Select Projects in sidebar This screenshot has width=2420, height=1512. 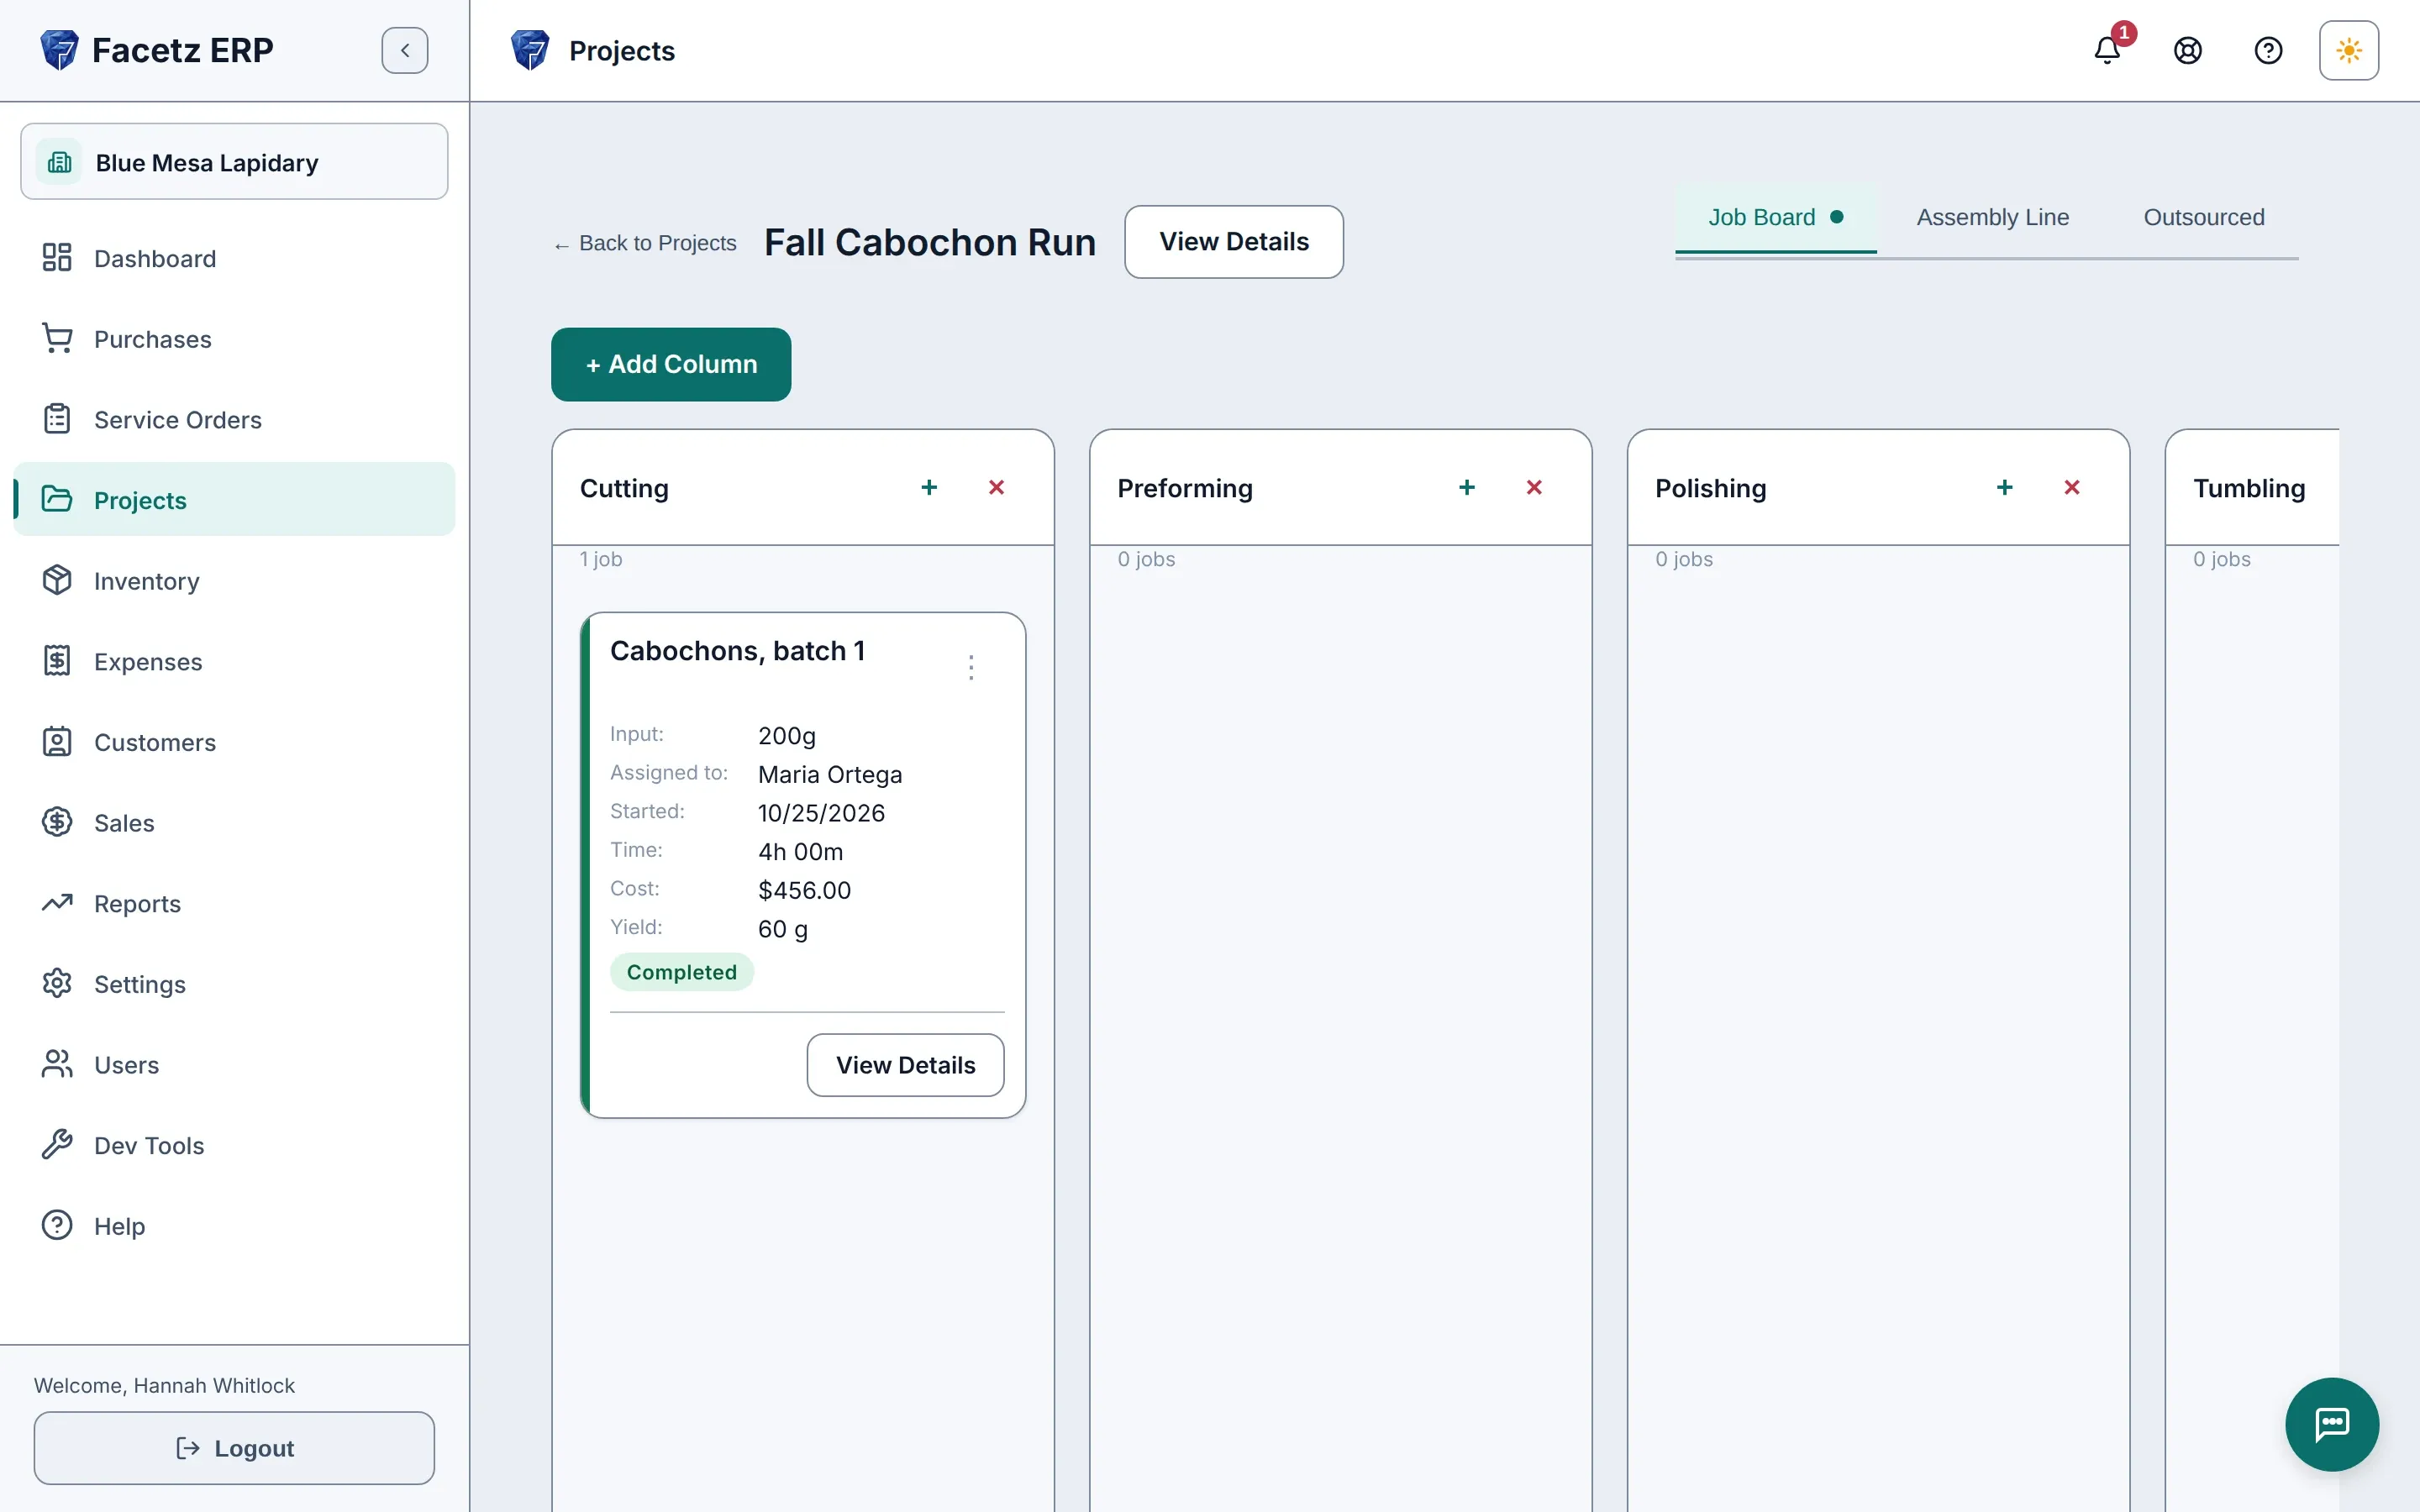[234, 500]
